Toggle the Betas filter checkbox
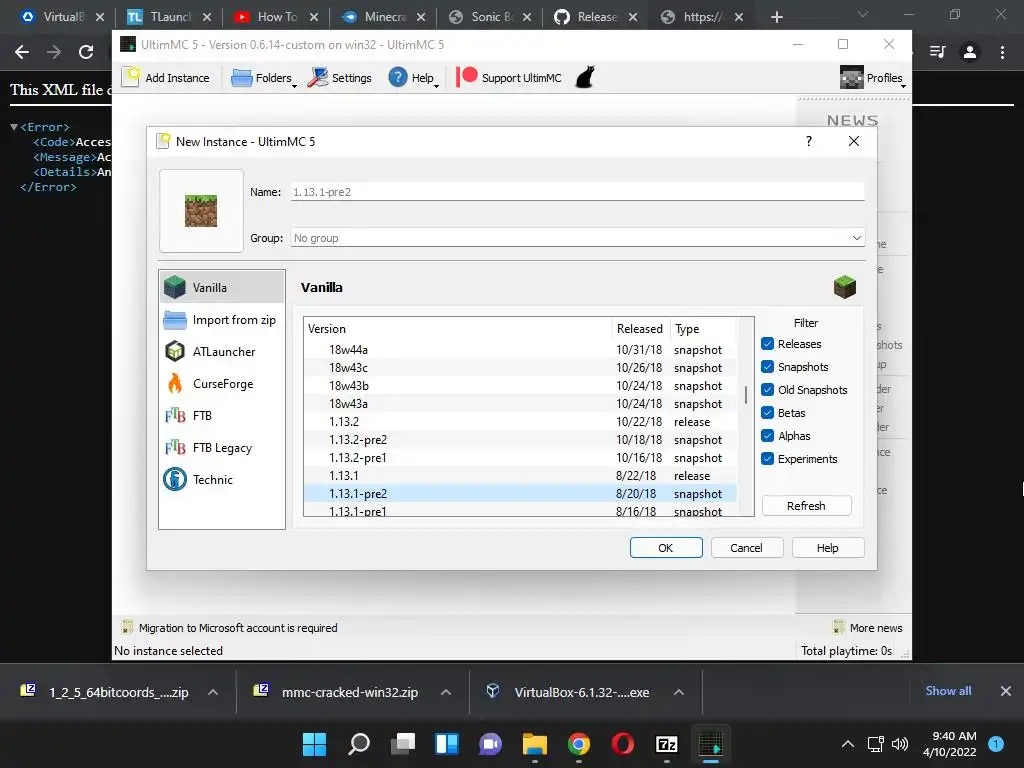 pos(767,413)
